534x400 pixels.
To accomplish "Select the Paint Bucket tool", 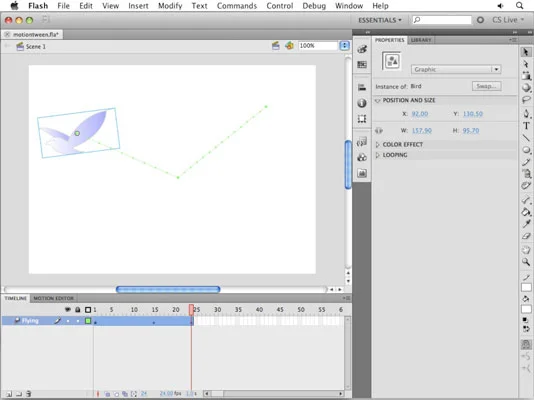I will [526, 212].
